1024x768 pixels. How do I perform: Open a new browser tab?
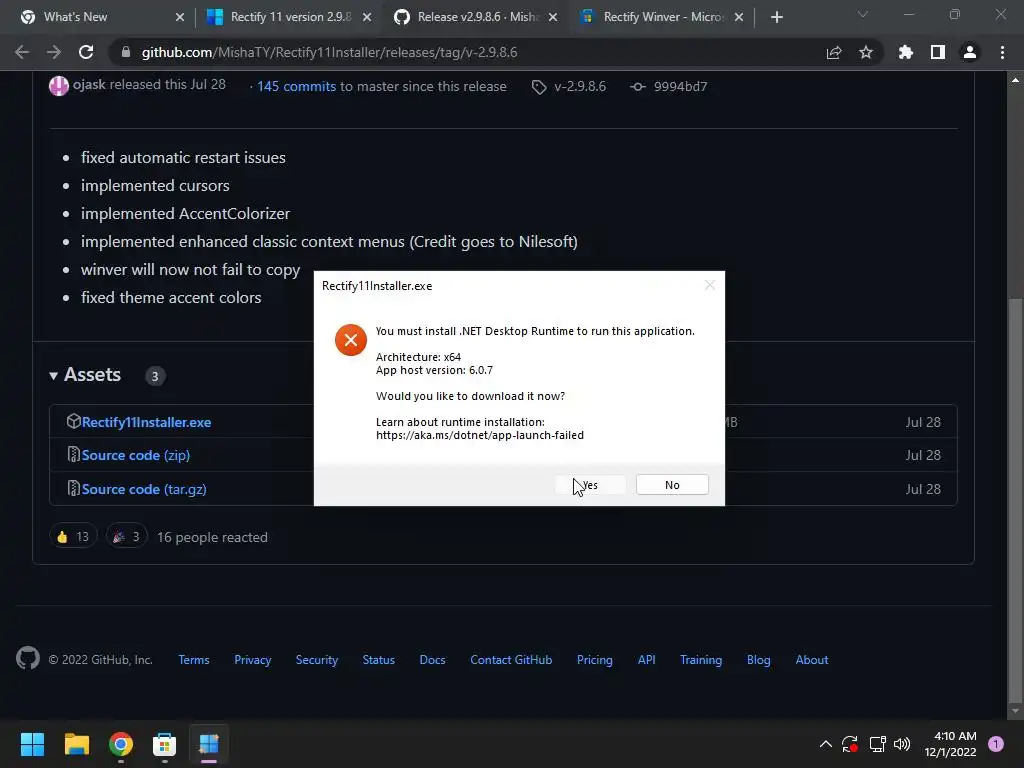point(776,17)
